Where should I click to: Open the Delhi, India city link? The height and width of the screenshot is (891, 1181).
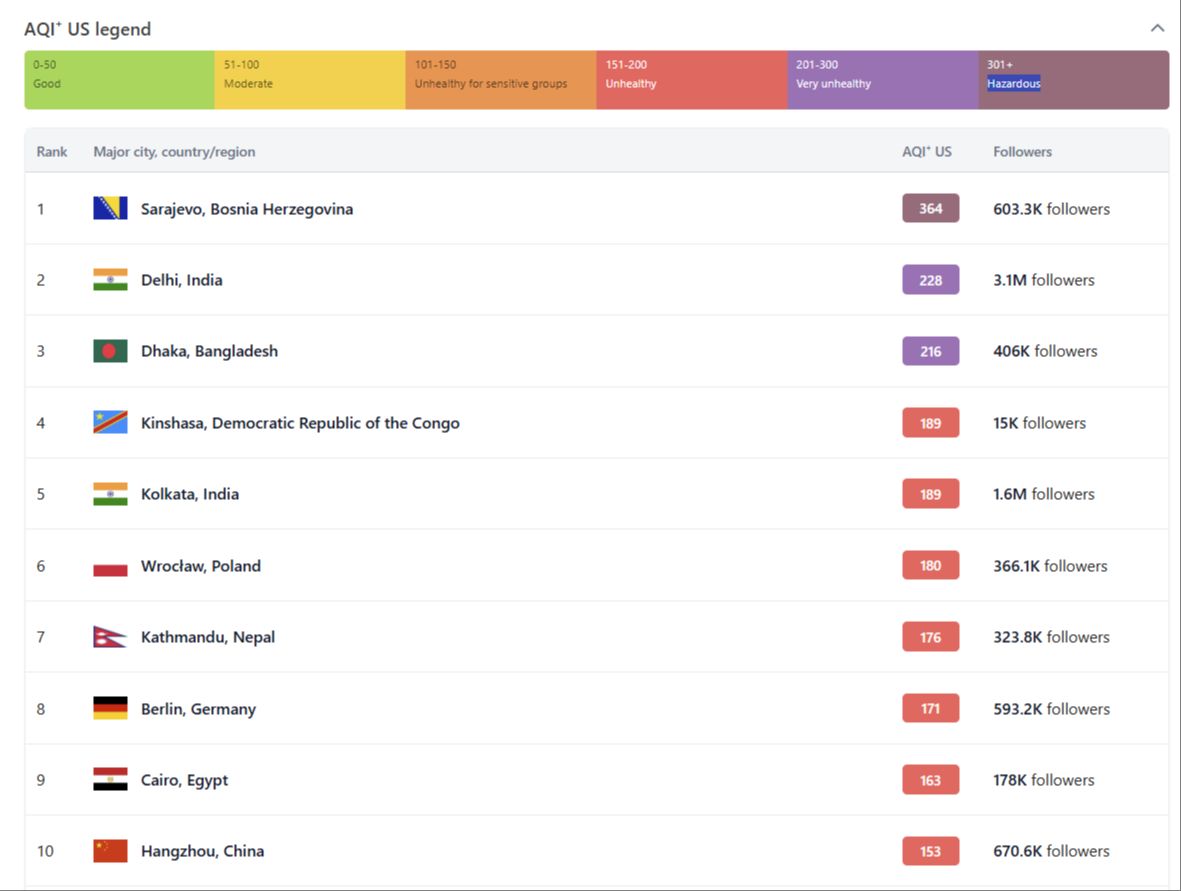181,280
